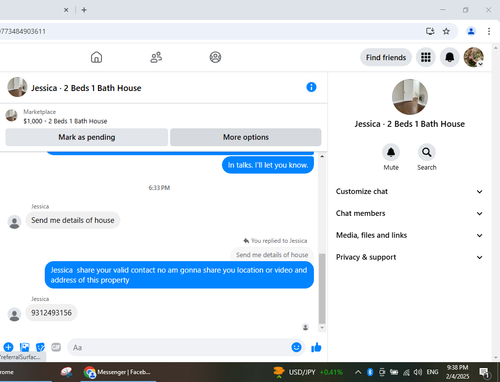Image resolution: width=500 pixels, height=382 pixels.
Task: Open Chrome three-dot menu
Action: point(489,31)
